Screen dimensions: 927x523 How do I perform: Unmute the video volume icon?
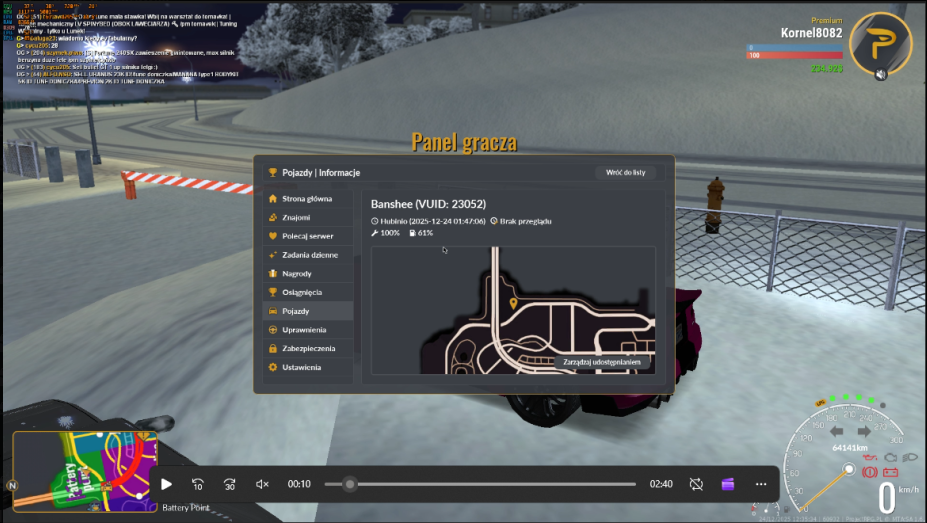(x=262, y=485)
